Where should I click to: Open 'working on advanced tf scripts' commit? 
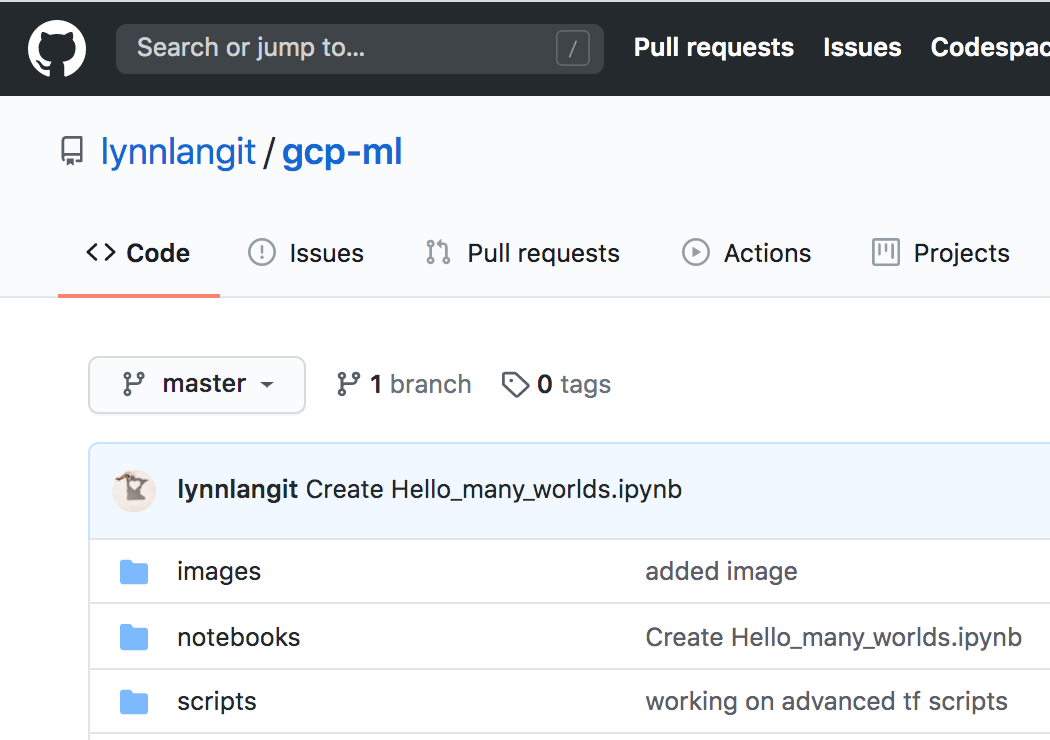826,701
